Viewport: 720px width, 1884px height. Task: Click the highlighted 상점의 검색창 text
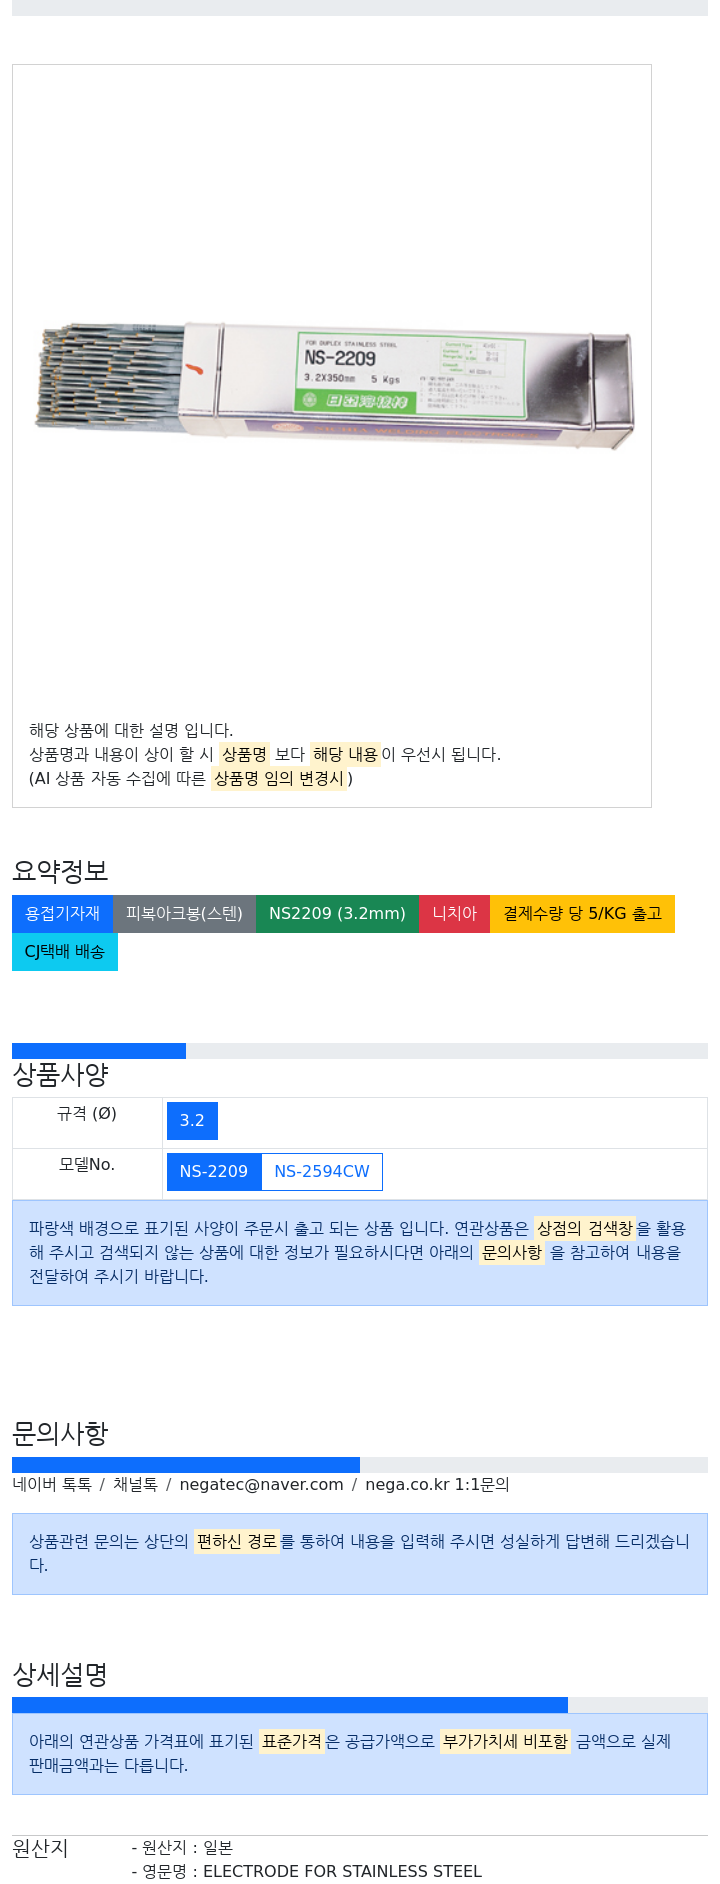point(584,1228)
